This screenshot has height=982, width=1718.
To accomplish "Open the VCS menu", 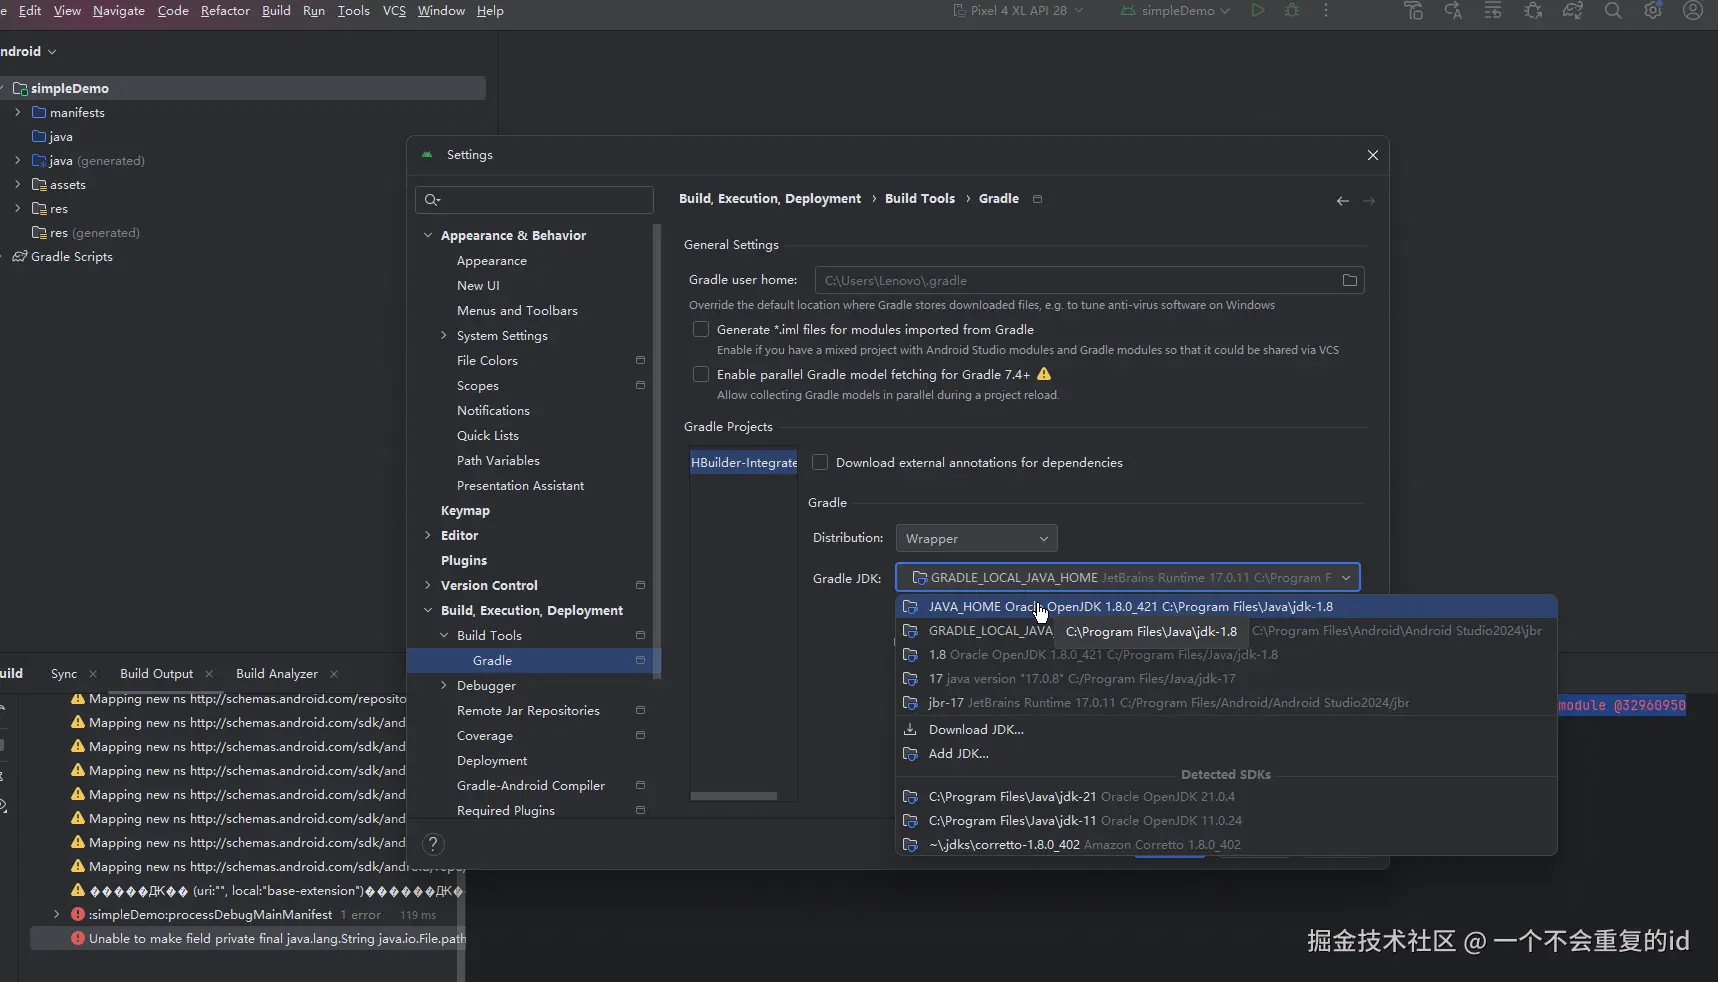I will [x=394, y=11].
